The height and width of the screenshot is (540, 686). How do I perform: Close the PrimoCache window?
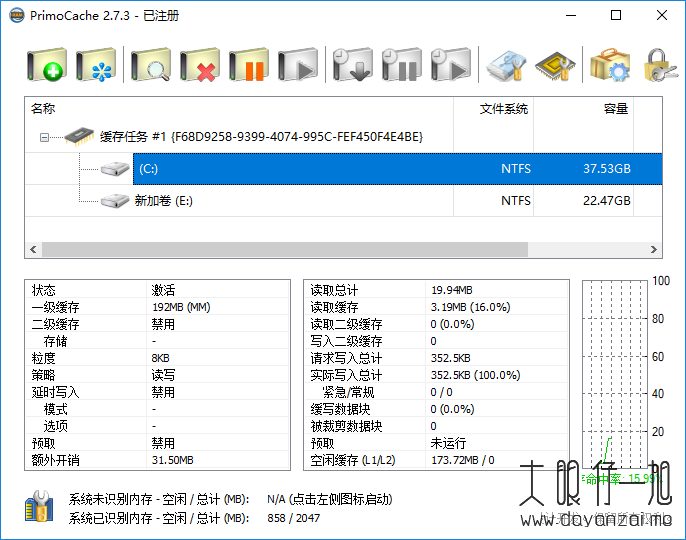[662, 16]
